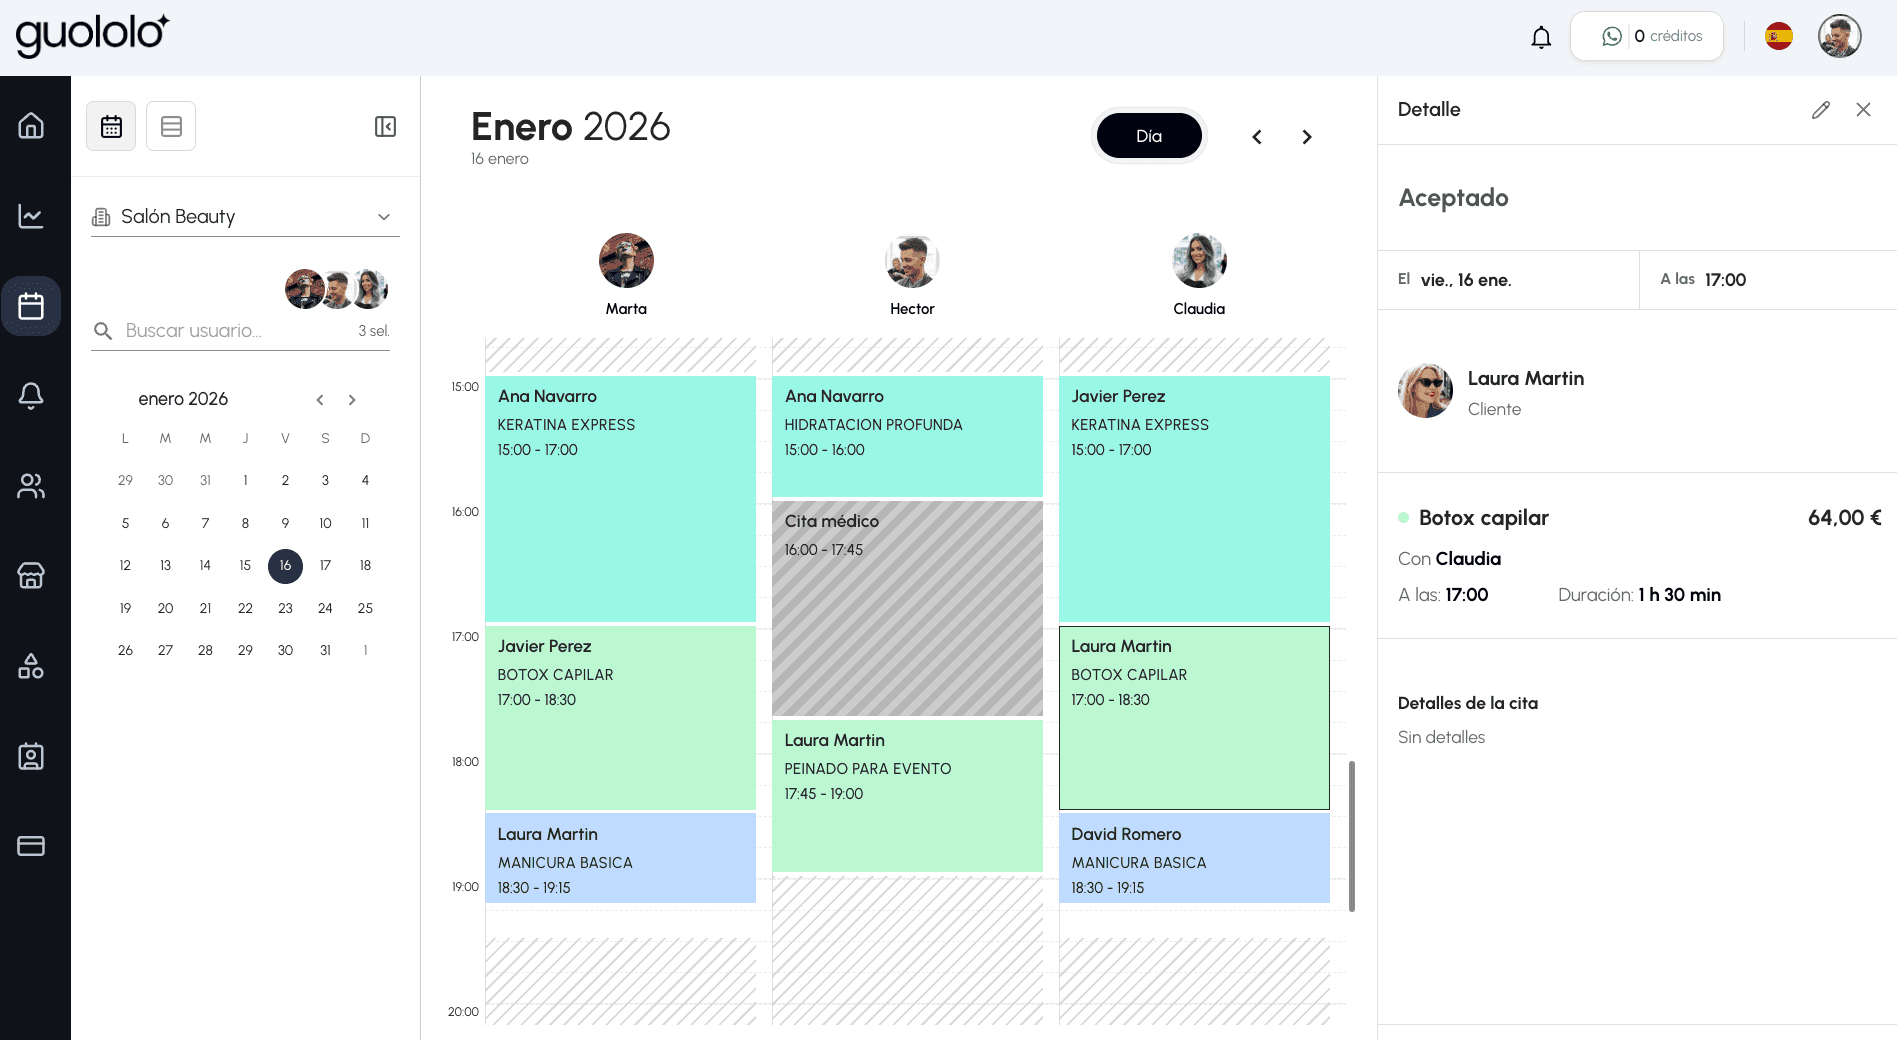Select day 23 in the mini calendar
The image size is (1897, 1040).
coord(285,608)
